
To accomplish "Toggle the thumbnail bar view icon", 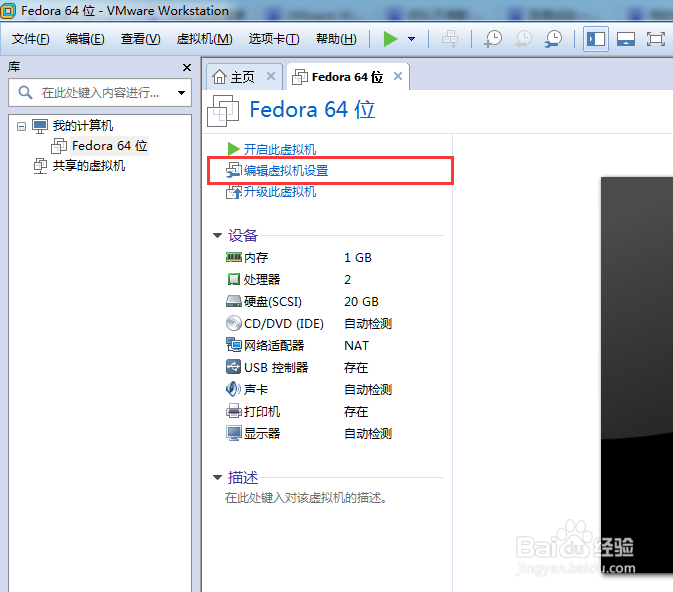I will pyautogui.click(x=626, y=39).
